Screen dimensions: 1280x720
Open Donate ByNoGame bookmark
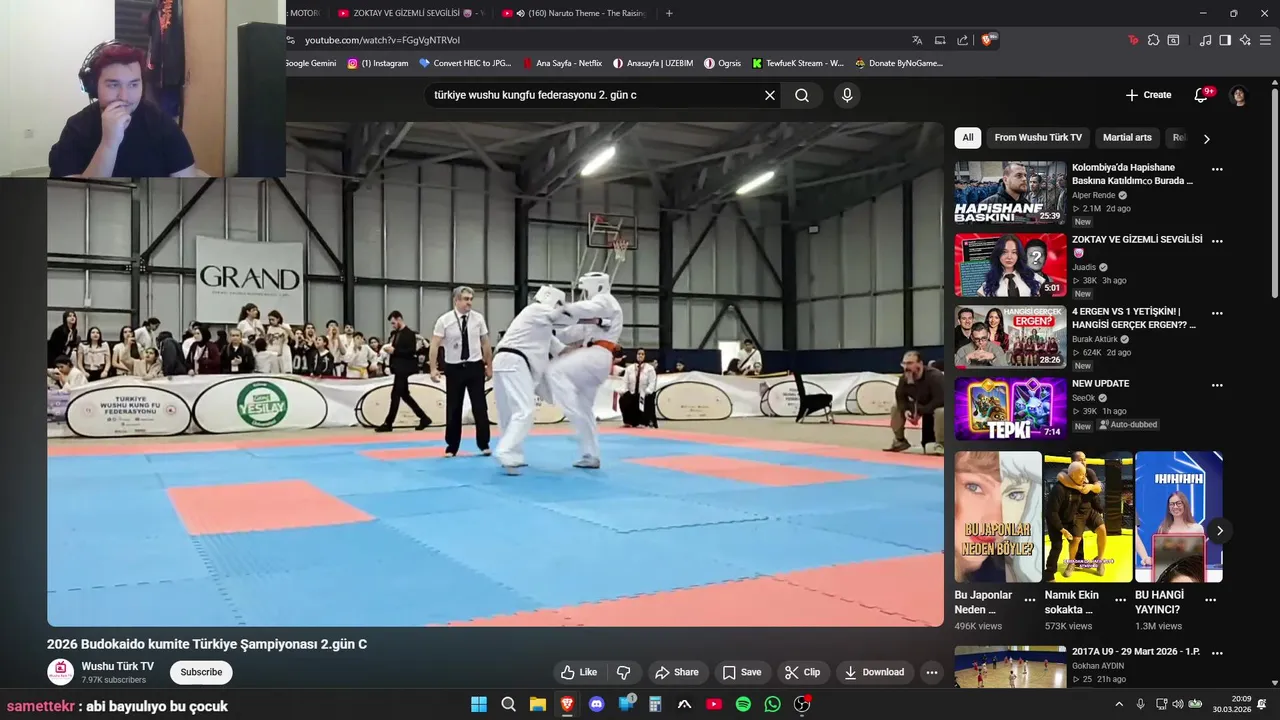(899, 63)
